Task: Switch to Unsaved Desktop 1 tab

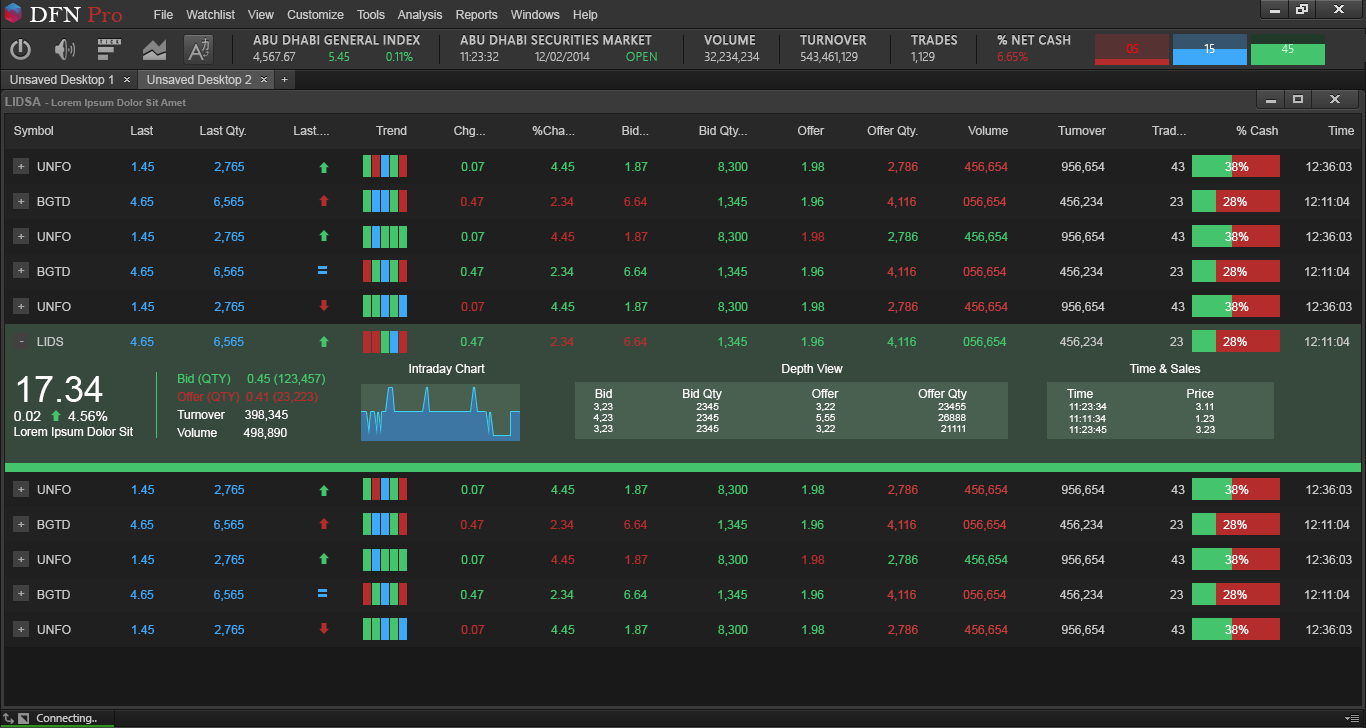Action: [x=62, y=80]
